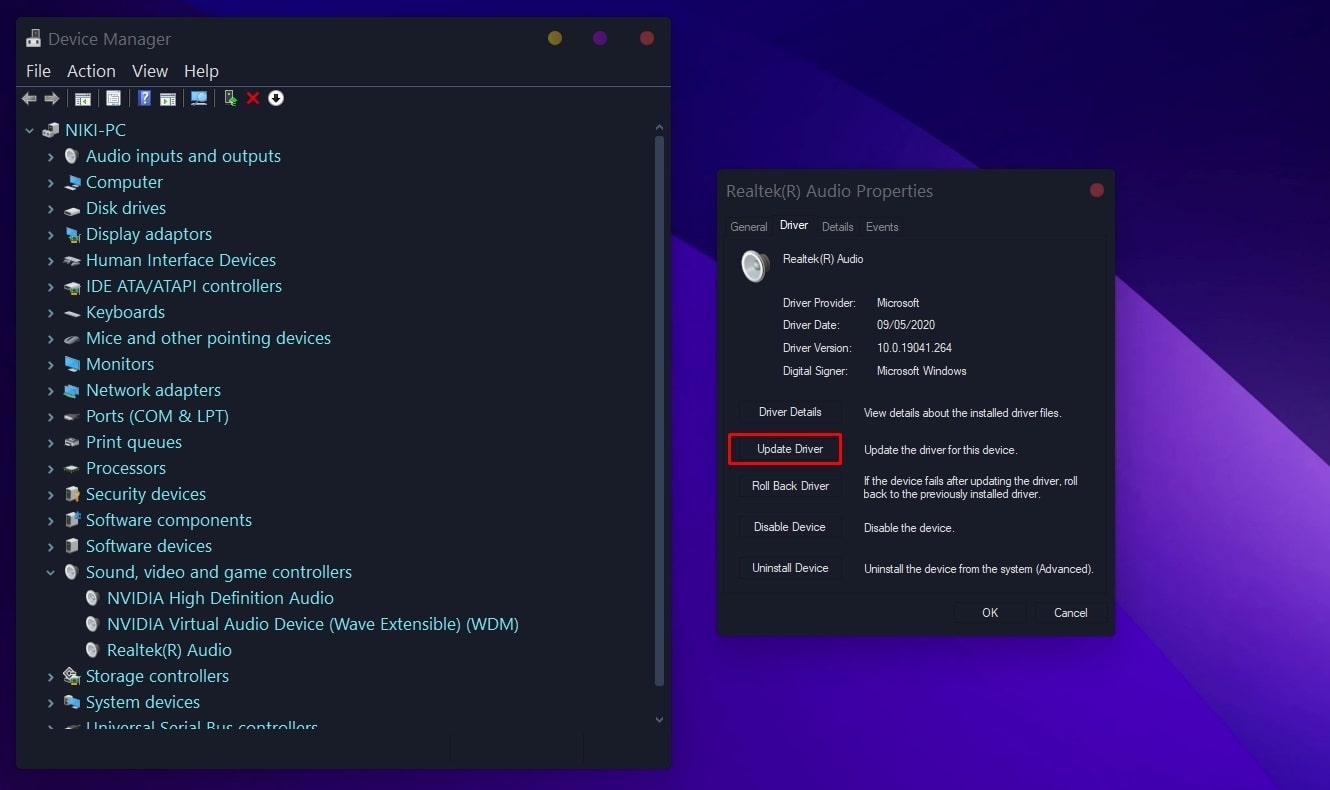
Task: Click the Properties toolbar icon
Action: (113, 98)
